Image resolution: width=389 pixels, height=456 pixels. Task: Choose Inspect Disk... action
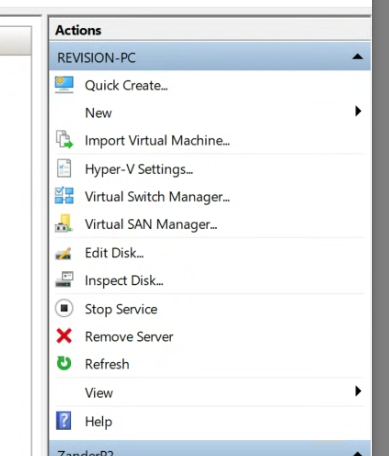click(x=124, y=281)
